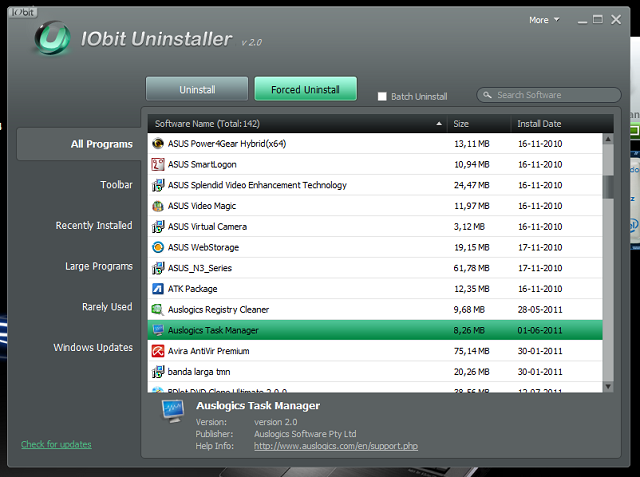Click the ASUS Power4Gear Hybrid icon
640x477 pixels.
click(158, 144)
